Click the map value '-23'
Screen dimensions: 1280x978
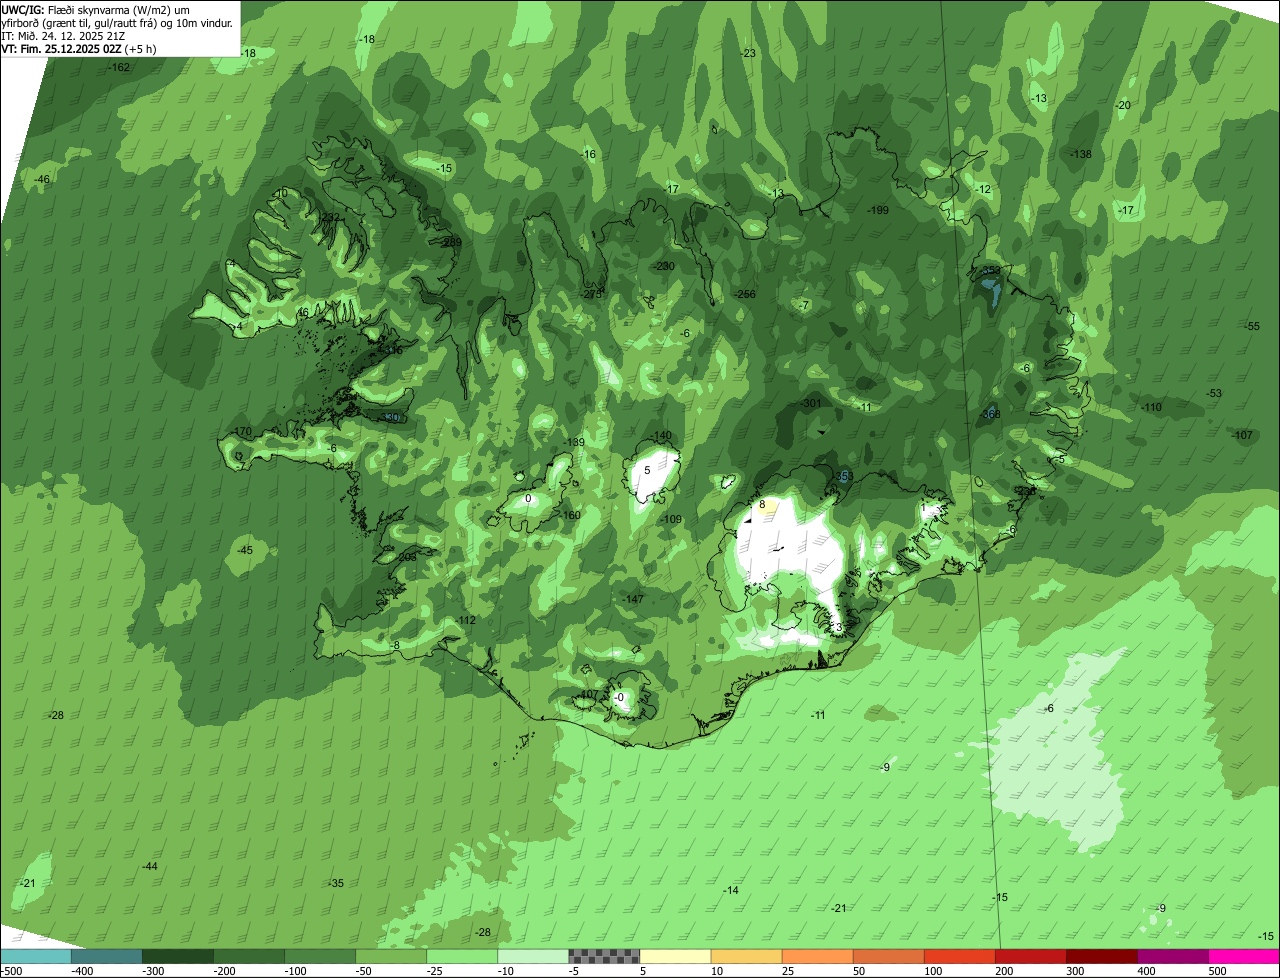(747, 53)
